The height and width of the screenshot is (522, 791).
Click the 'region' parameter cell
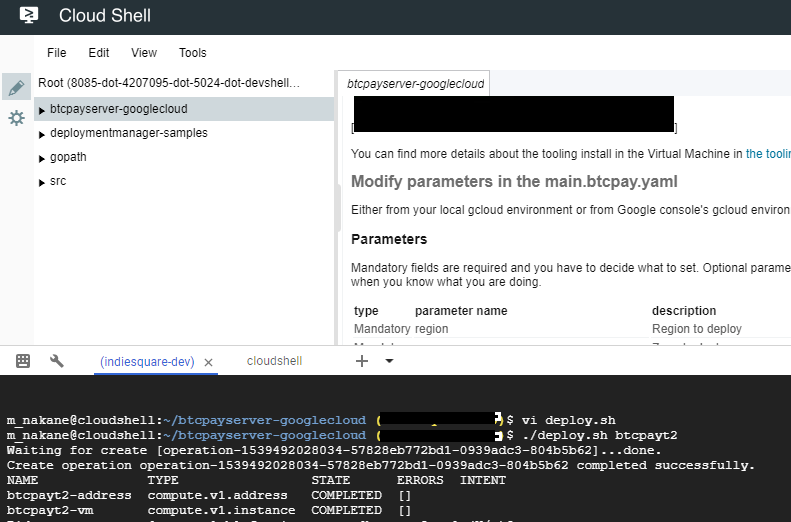[x=431, y=329]
